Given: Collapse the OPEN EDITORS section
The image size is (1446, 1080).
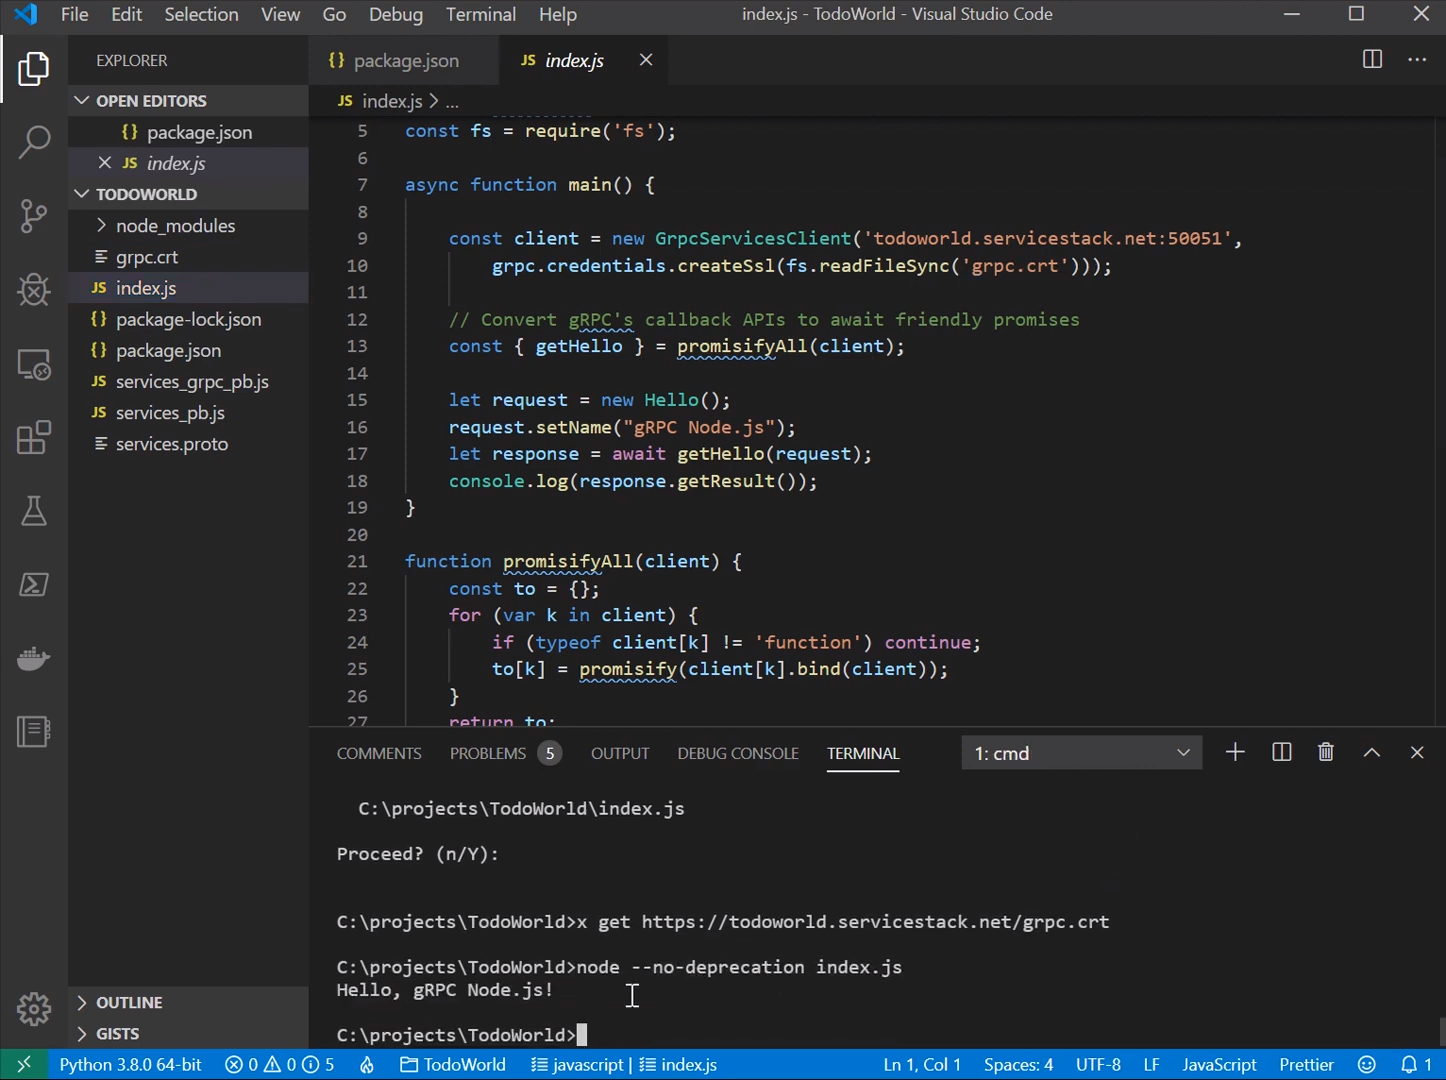Looking at the screenshot, I should point(81,100).
